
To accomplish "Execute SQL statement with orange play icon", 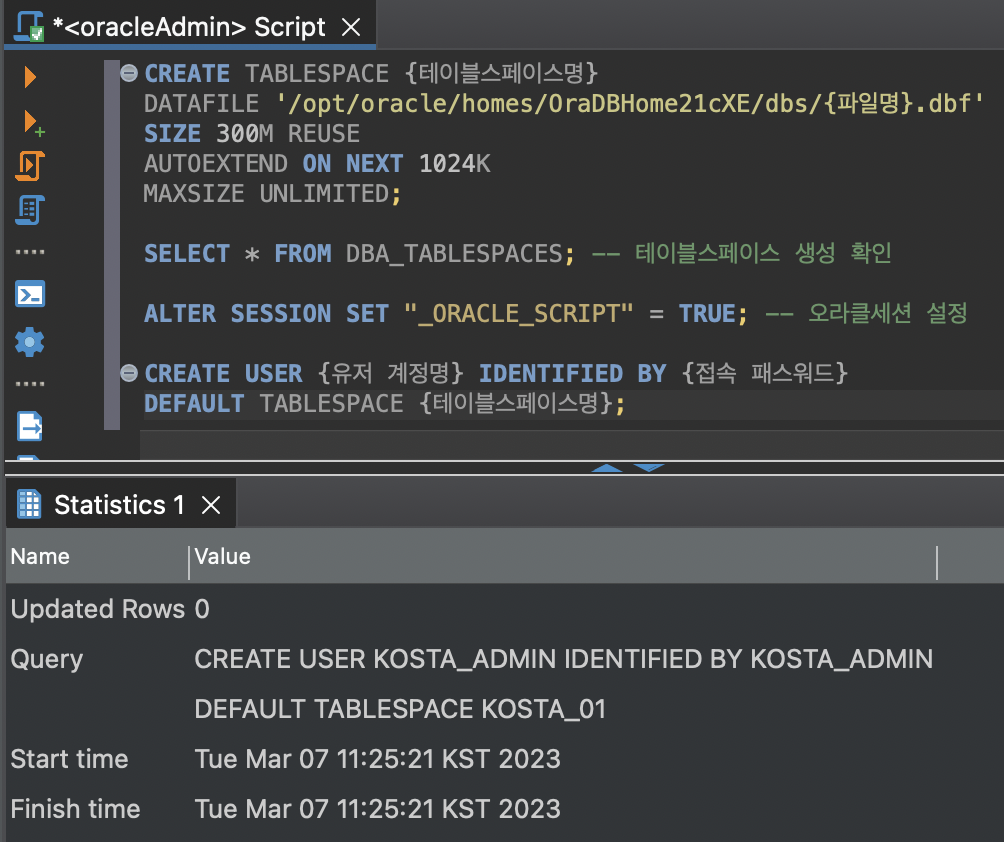I will (29, 77).
